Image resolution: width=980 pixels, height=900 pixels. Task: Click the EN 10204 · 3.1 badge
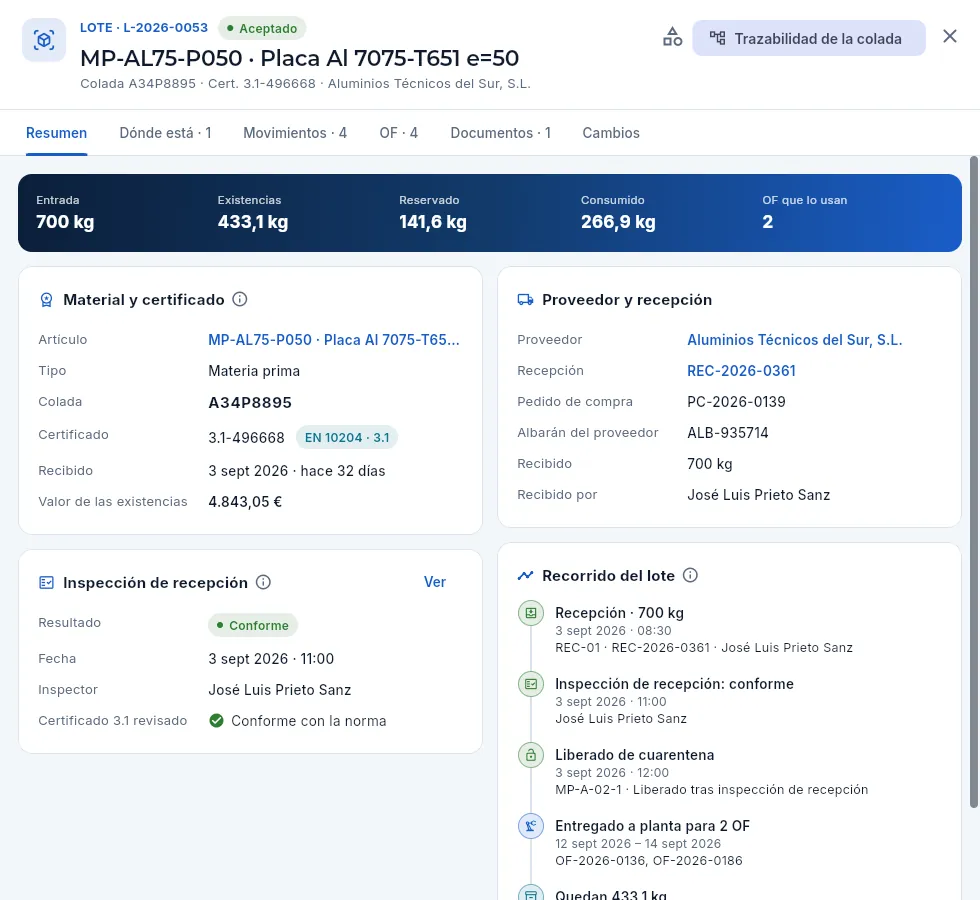pyautogui.click(x=347, y=438)
